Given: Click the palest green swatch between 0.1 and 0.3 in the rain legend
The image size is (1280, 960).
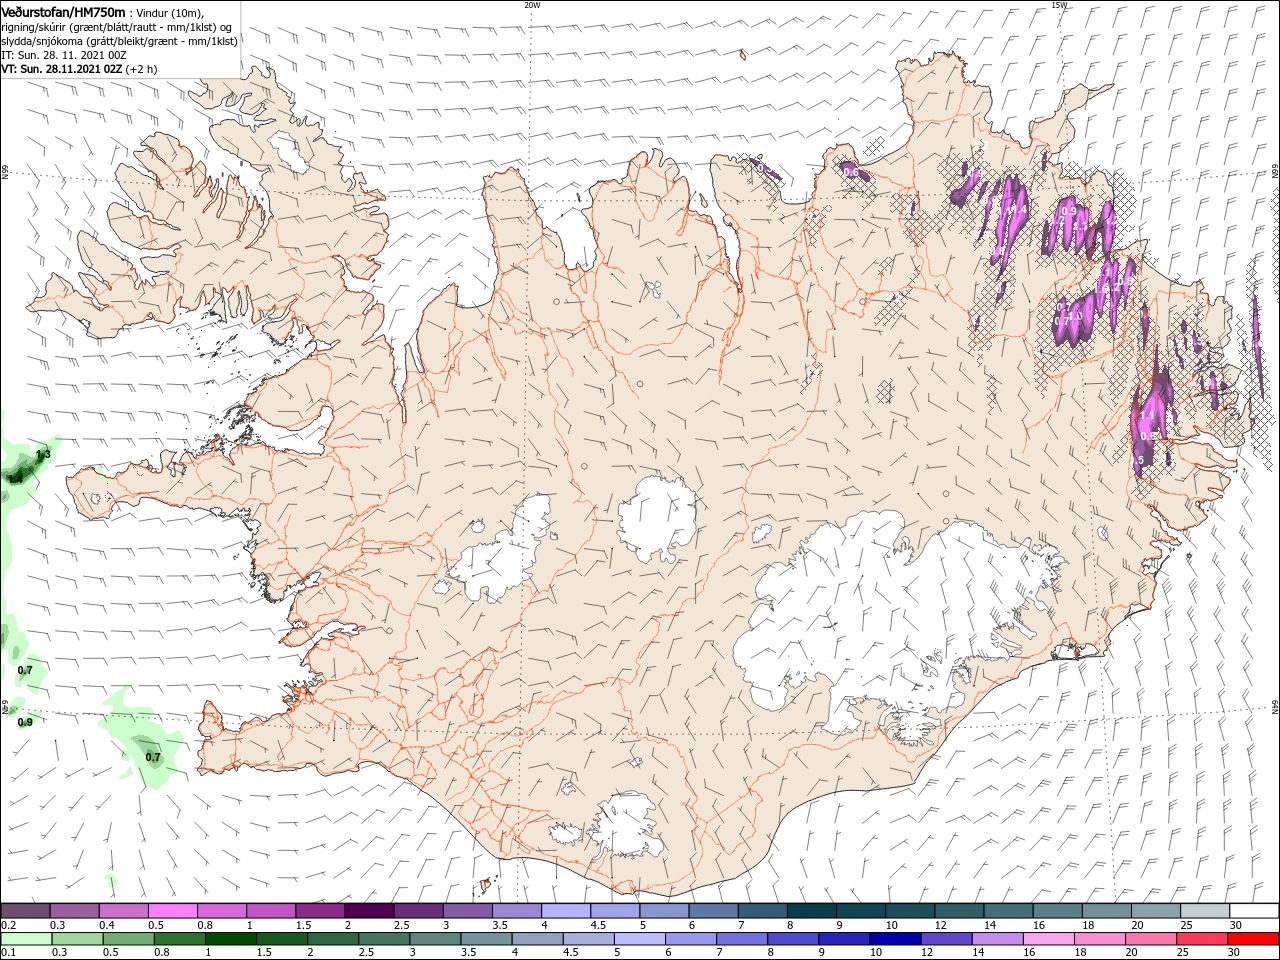Looking at the screenshot, I should point(26,939).
